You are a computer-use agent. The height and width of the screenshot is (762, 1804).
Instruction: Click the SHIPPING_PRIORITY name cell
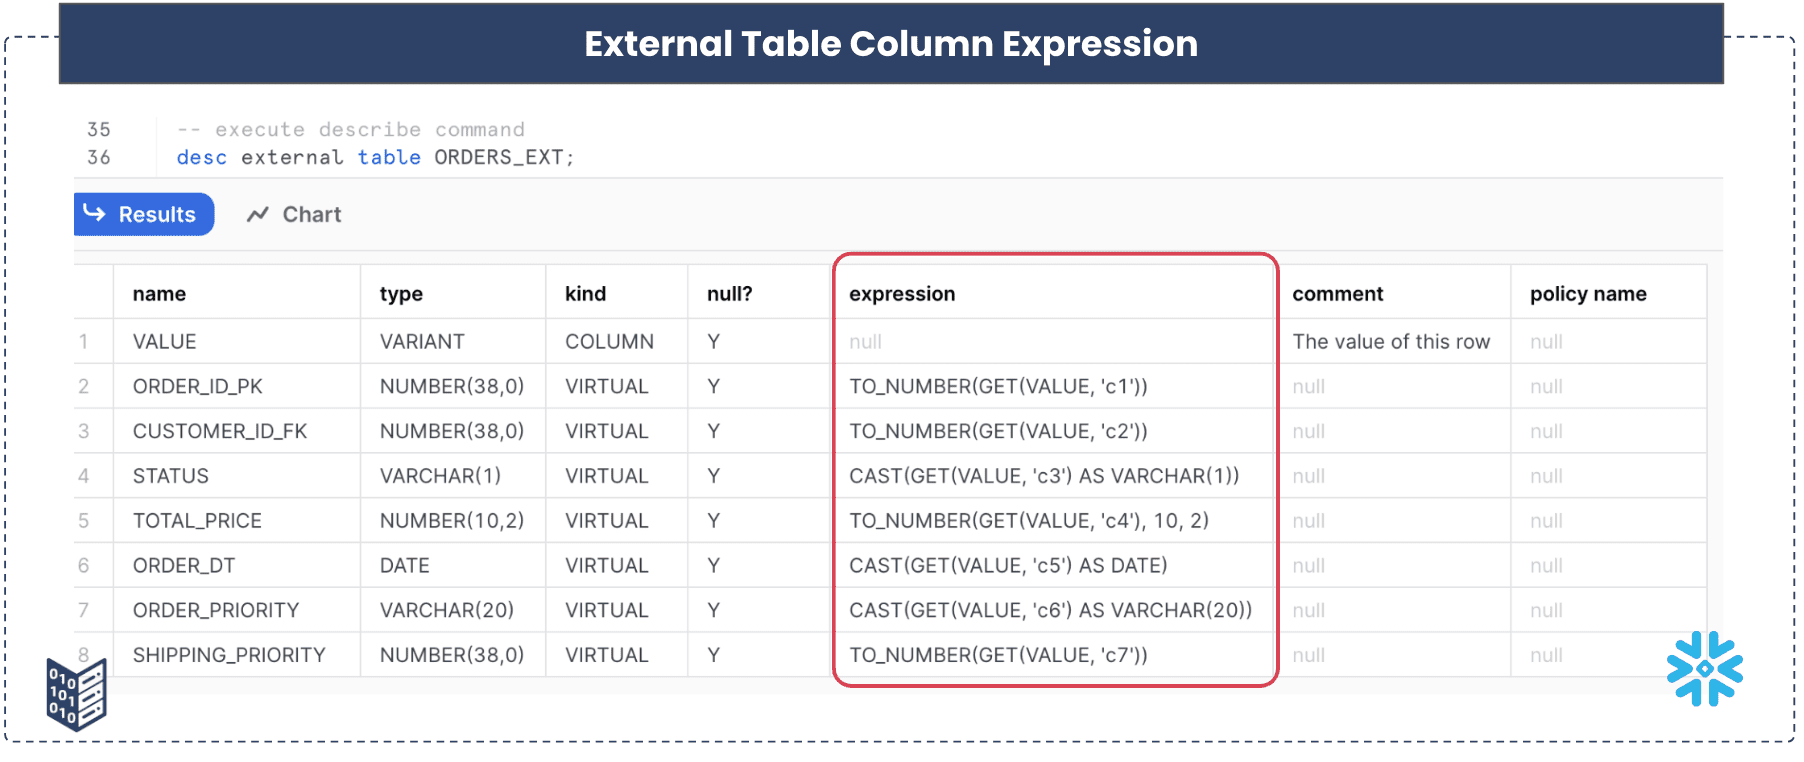[x=229, y=655]
